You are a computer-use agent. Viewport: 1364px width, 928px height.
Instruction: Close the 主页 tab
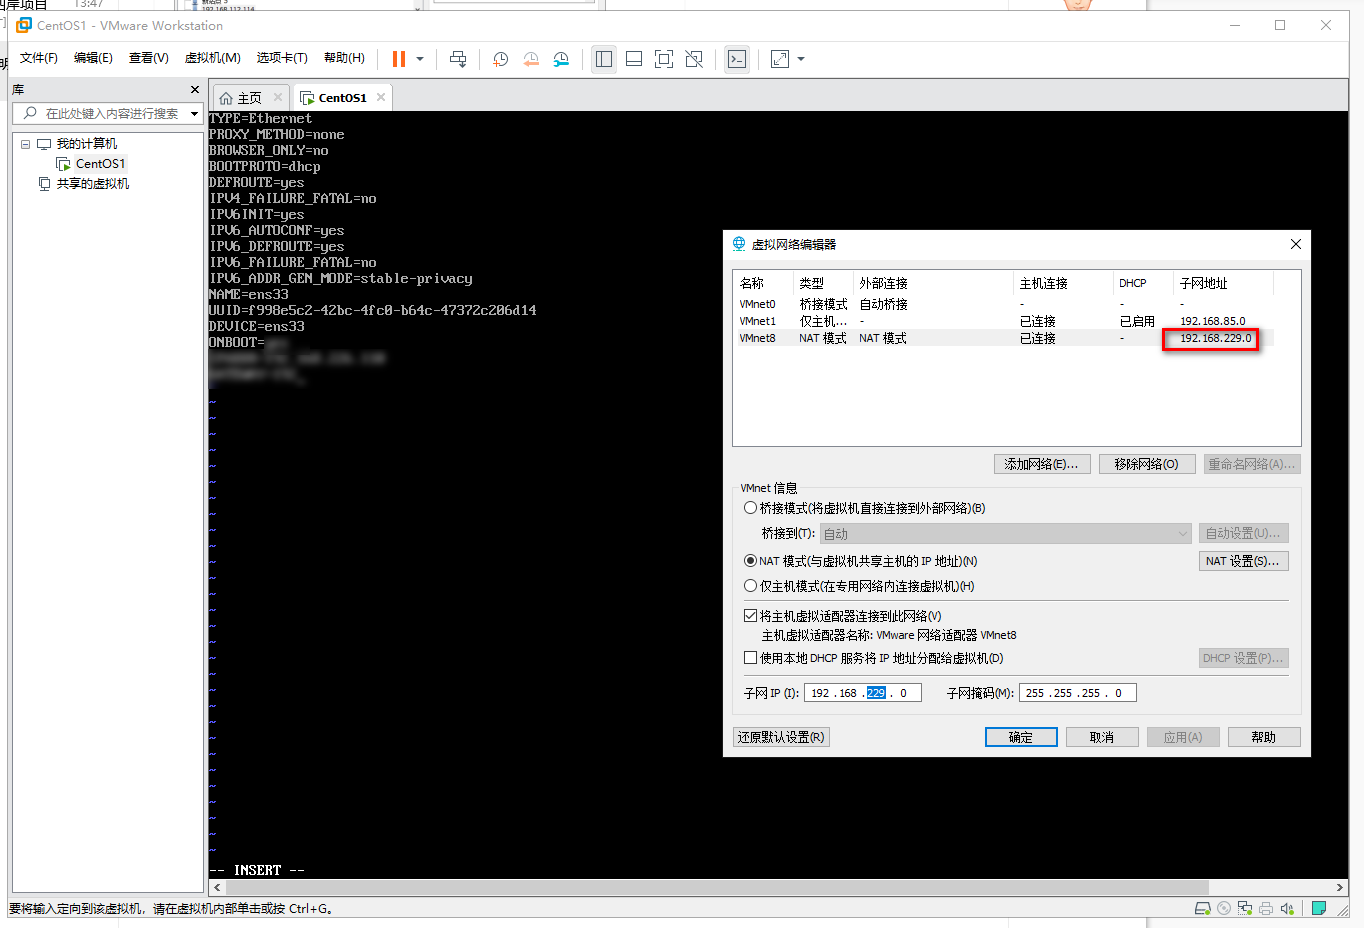coord(278,97)
